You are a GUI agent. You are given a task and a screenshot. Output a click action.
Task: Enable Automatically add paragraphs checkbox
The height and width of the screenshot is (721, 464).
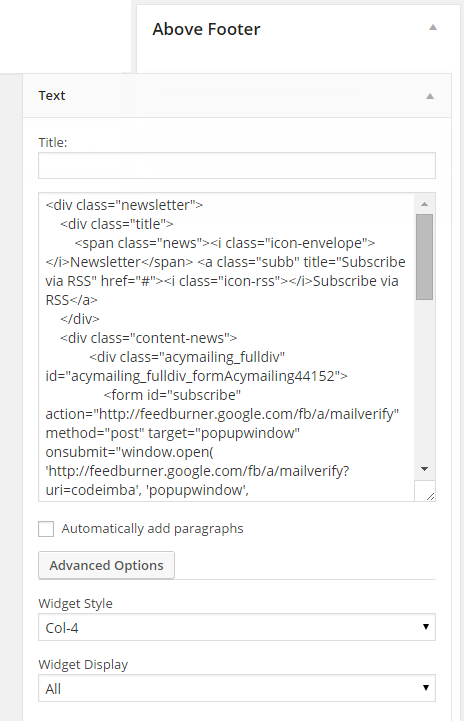click(x=46, y=529)
